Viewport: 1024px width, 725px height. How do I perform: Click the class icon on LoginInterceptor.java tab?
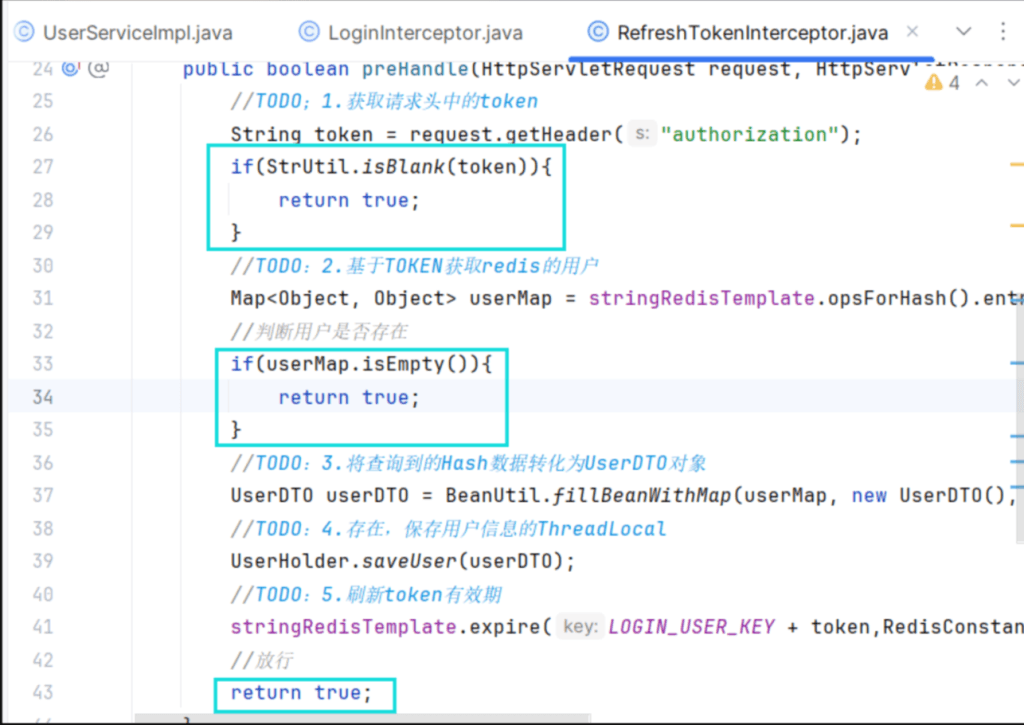(309, 32)
